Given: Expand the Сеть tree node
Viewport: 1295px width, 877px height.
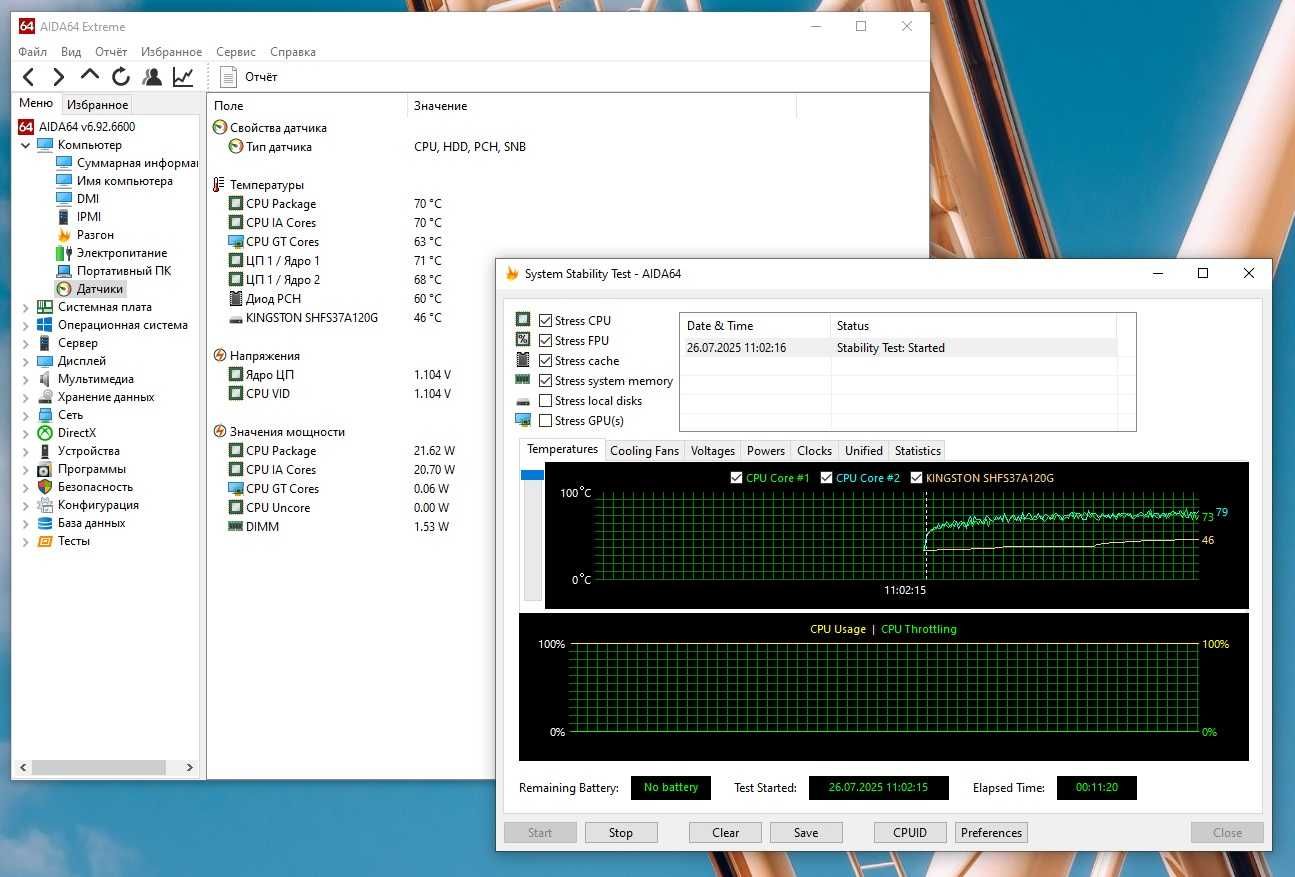Looking at the screenshot, I should point(26,415).
